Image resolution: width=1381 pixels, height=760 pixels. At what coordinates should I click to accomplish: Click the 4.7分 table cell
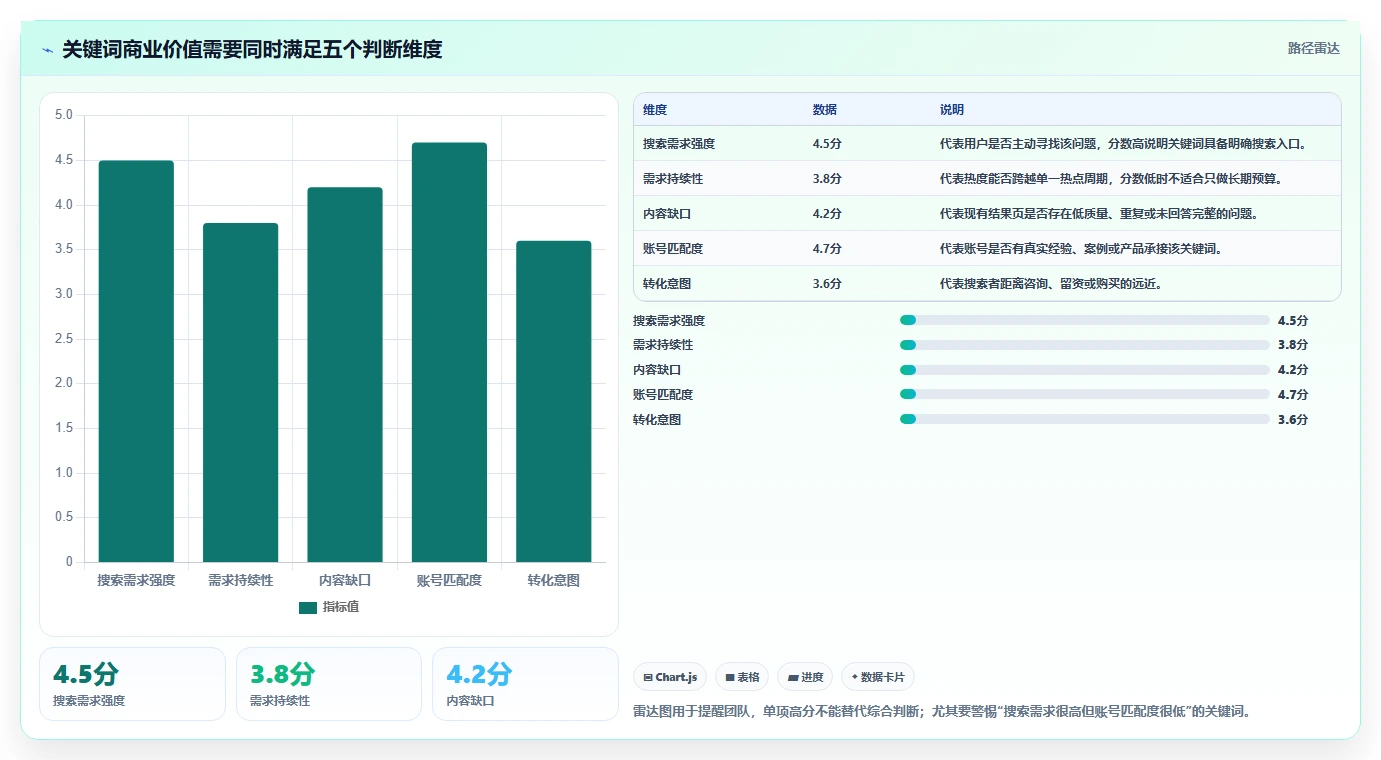(827, 249)
